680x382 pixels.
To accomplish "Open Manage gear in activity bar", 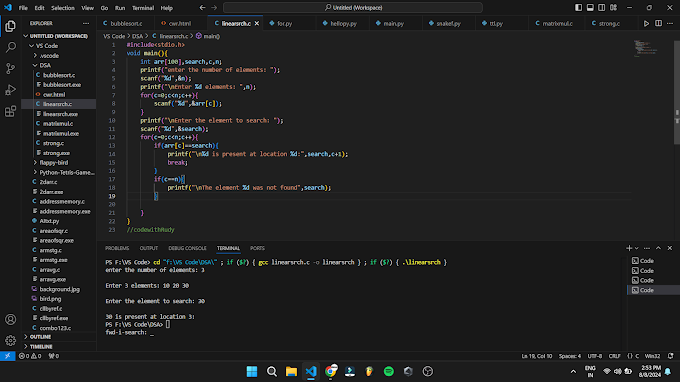I will click(x=10, y=341).
